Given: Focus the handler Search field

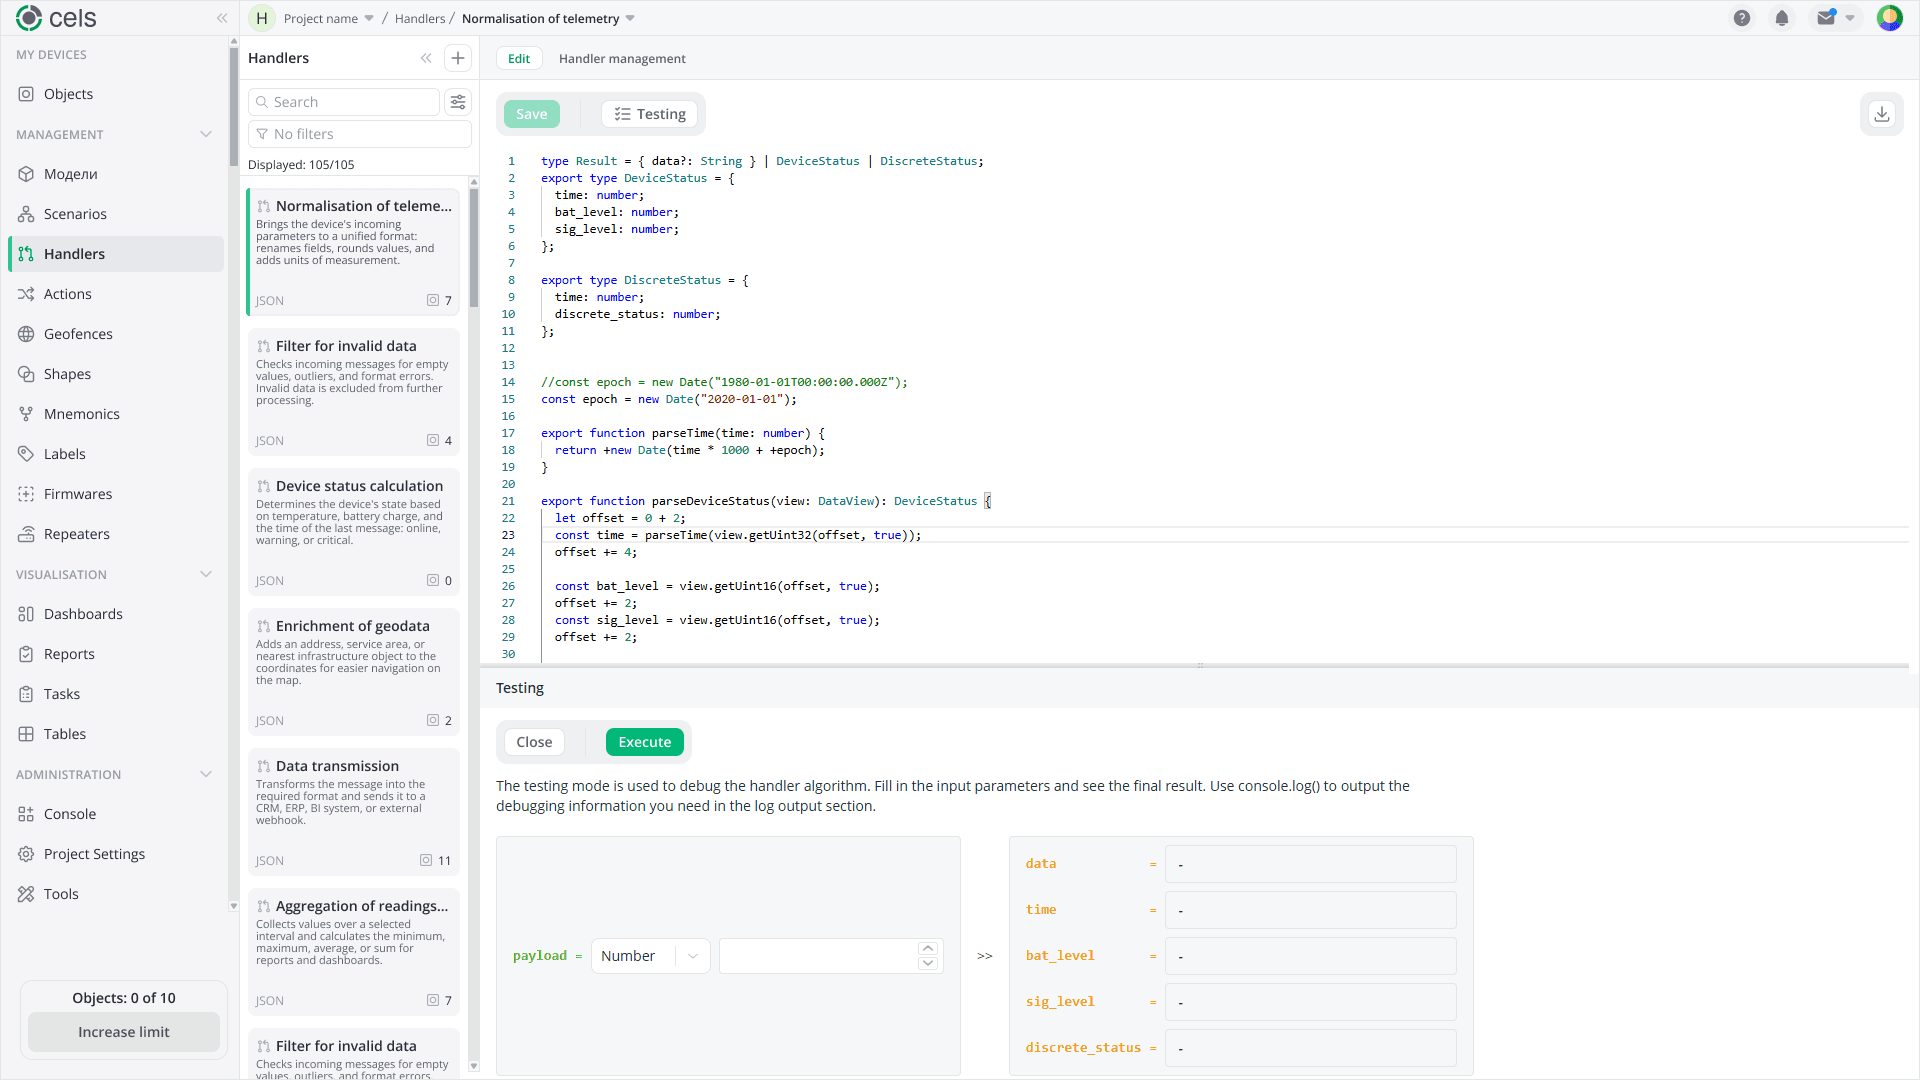Looking at the screenshot, I should [x=344, y=102].
